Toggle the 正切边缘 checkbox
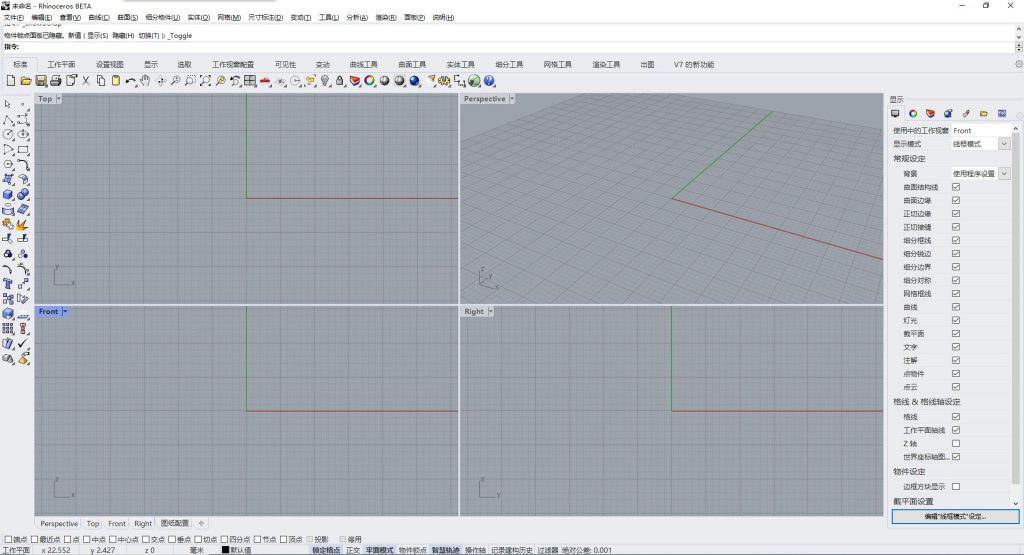 click(x=956, y=214)
